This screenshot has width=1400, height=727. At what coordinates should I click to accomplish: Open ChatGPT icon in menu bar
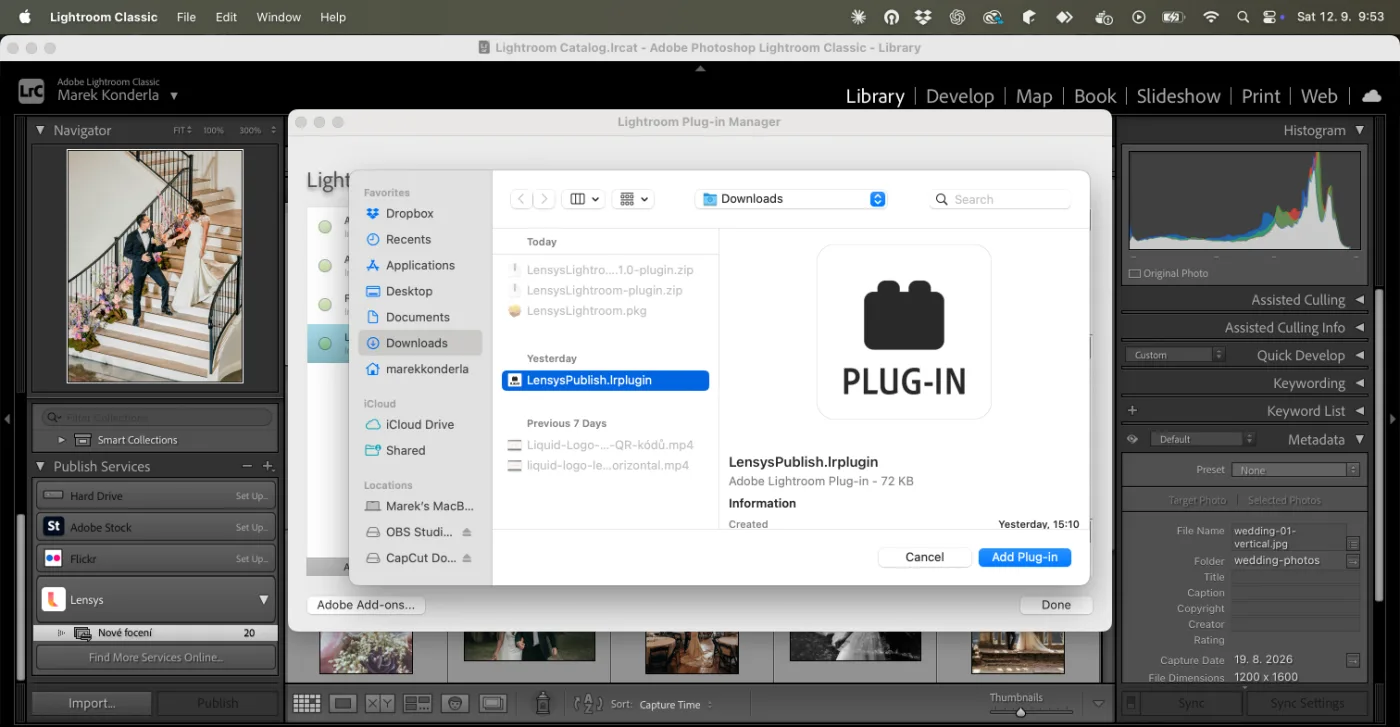coord(957,17)
